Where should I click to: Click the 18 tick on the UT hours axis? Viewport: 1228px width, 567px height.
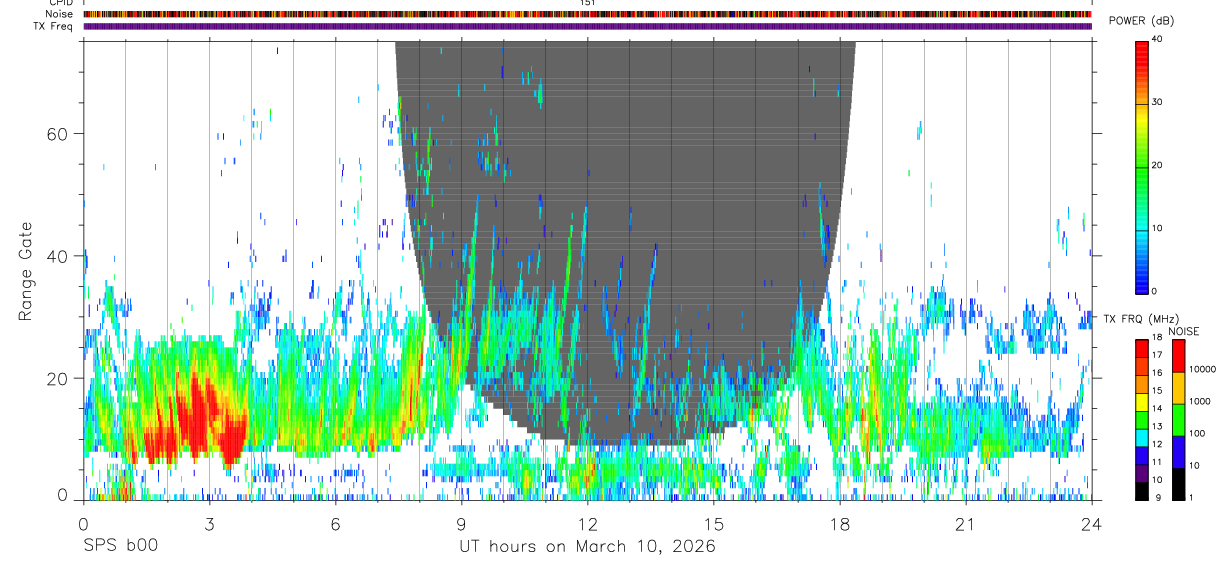pyautogui.click(x=839, y=523)
